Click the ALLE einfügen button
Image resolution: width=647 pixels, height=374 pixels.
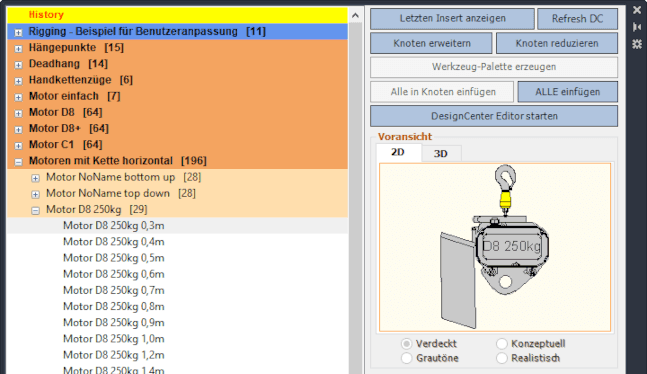point(568,92)
